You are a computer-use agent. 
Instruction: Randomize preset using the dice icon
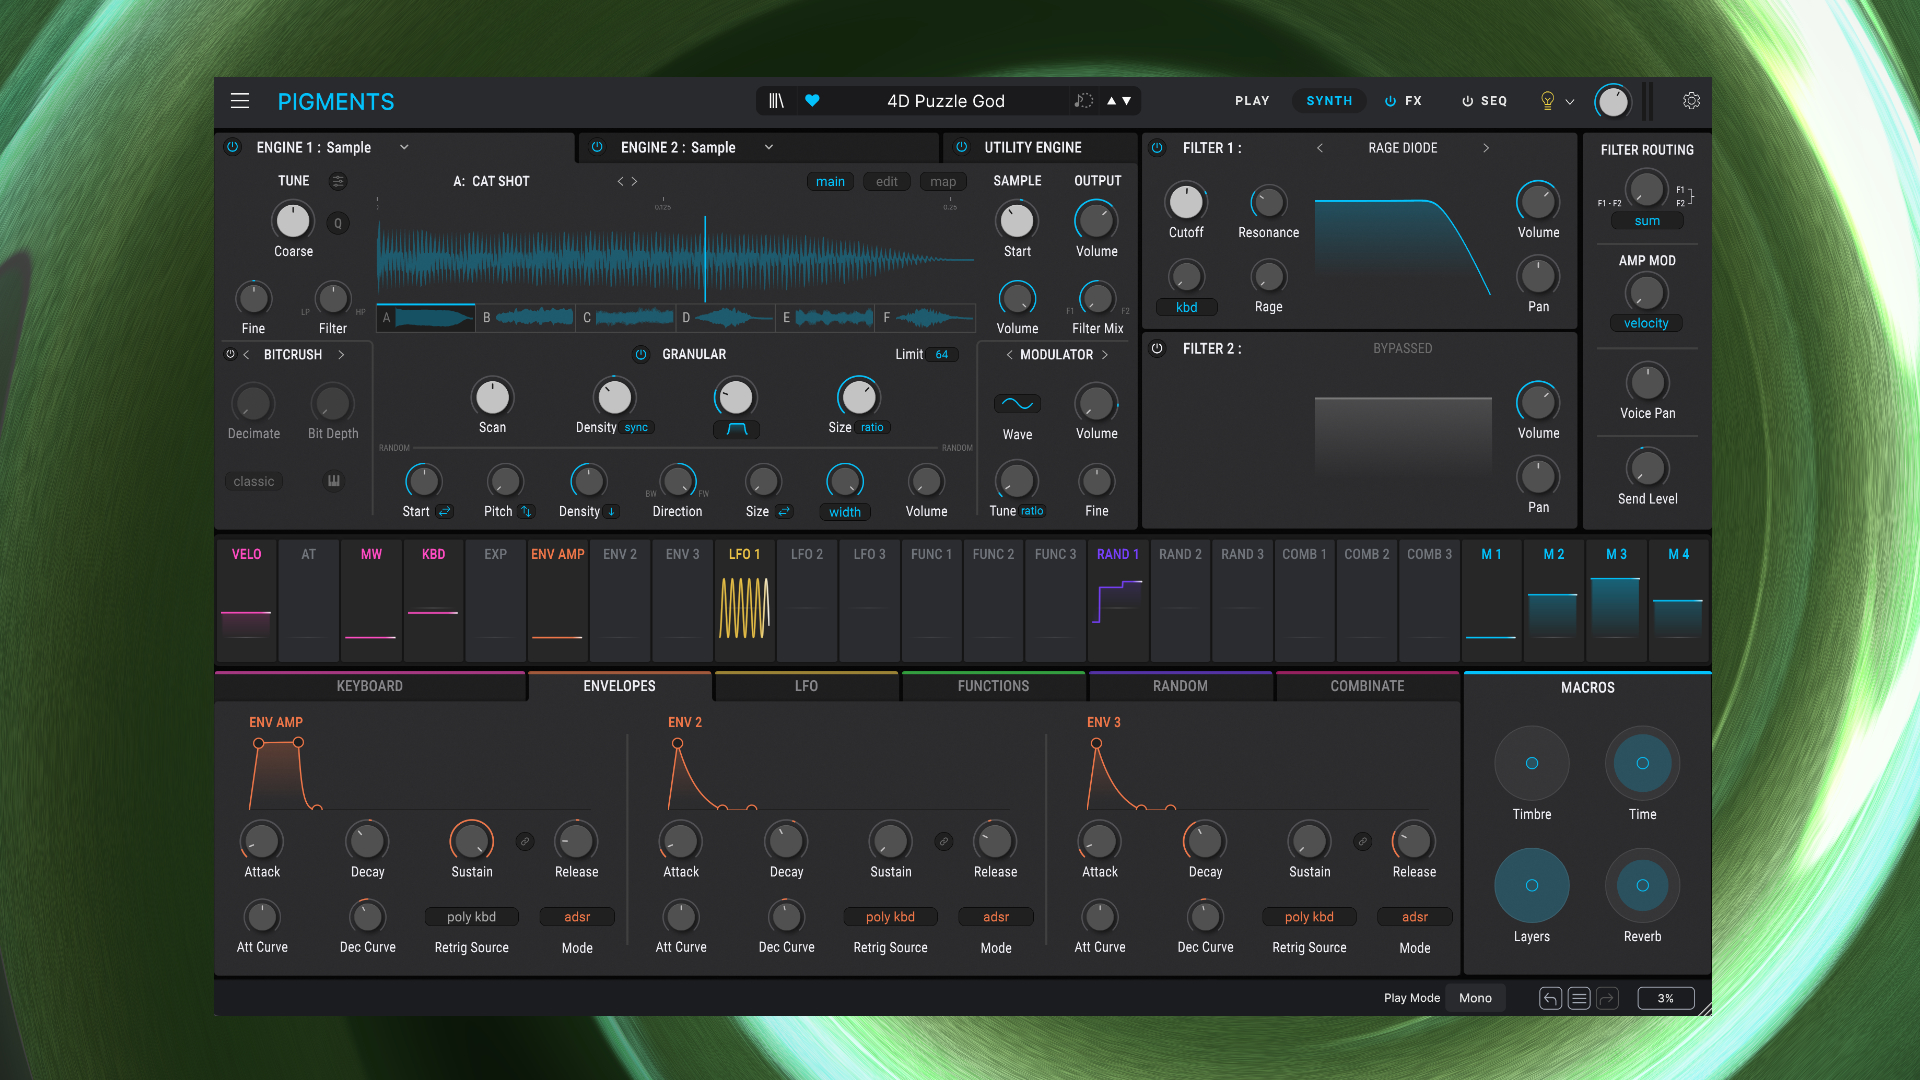1083,100
